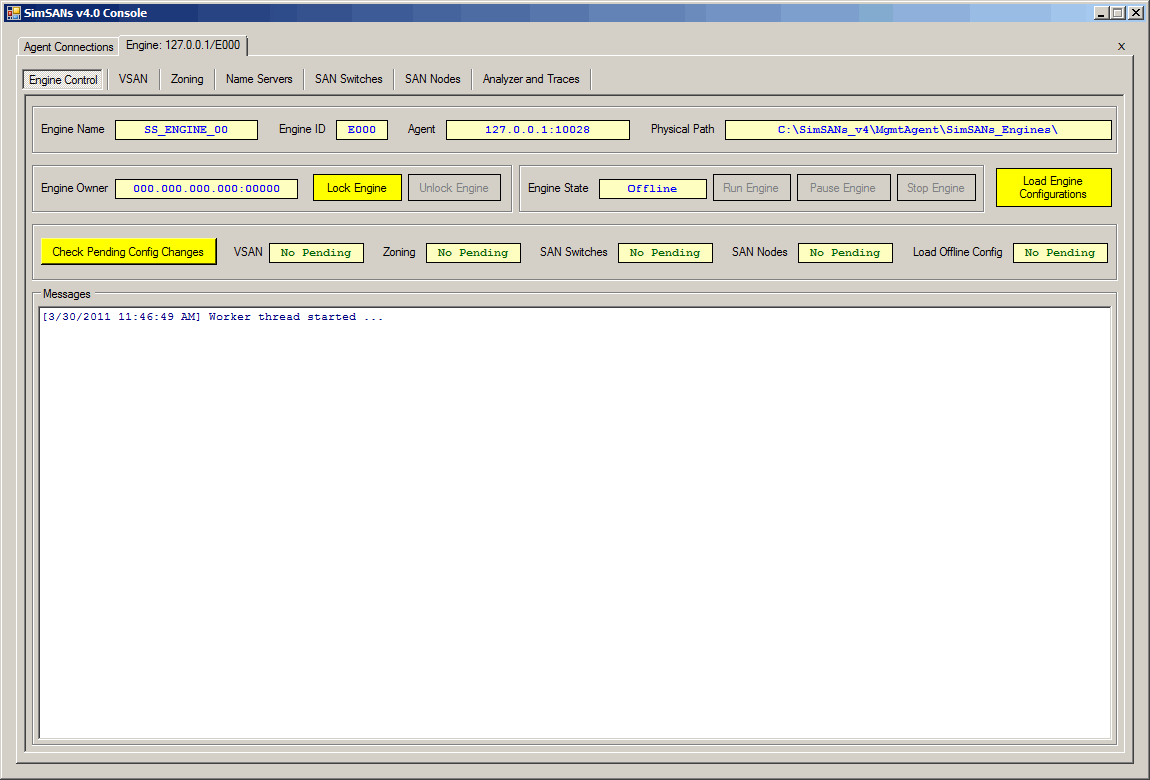The image size is (1150, 780).
Task: Open the Analyzer and Traces tab
Action: coord(531,79)
